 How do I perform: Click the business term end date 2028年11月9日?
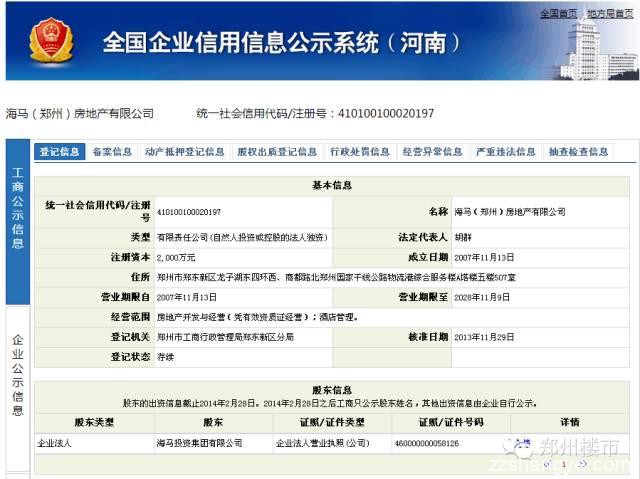click(482, 297)
